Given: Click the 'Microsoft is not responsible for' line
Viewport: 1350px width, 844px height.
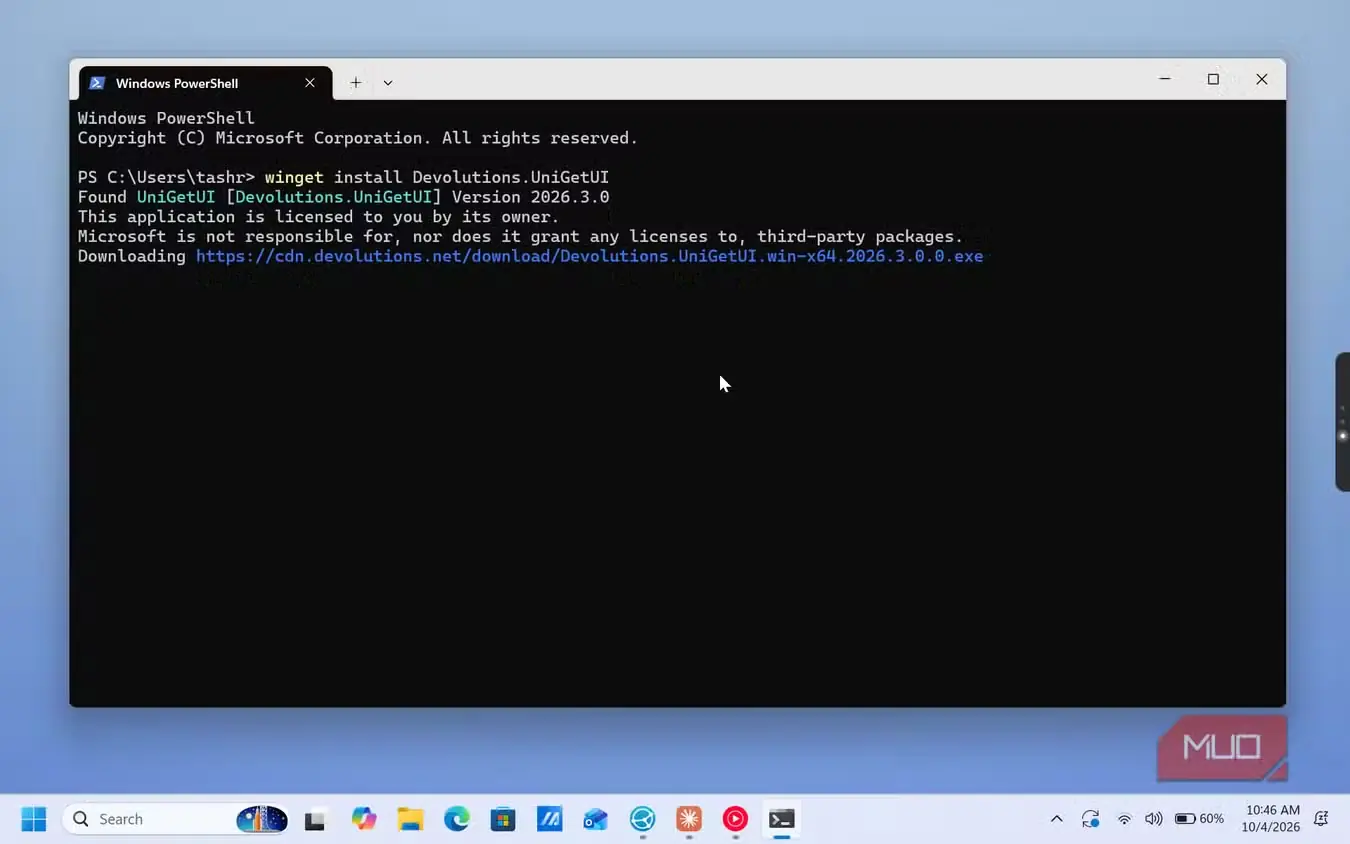Looking at the screenshot, I should [x=520, y=236].
